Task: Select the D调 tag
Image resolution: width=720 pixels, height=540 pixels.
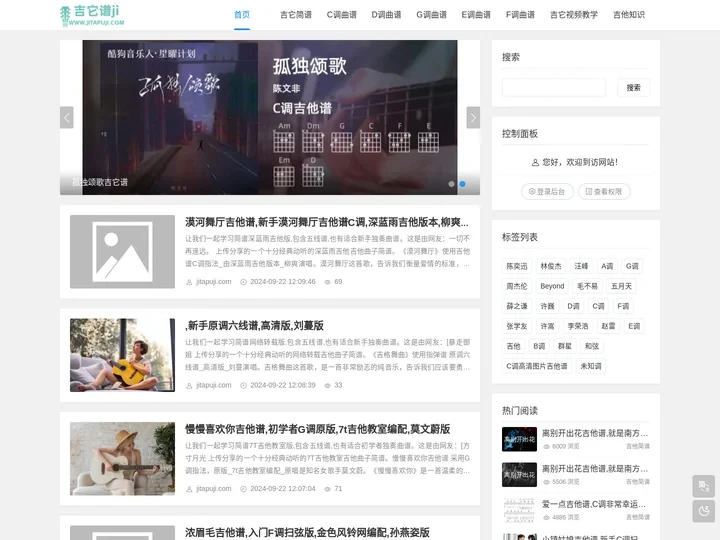Action: pyautogui.click(x=573, y=306)
